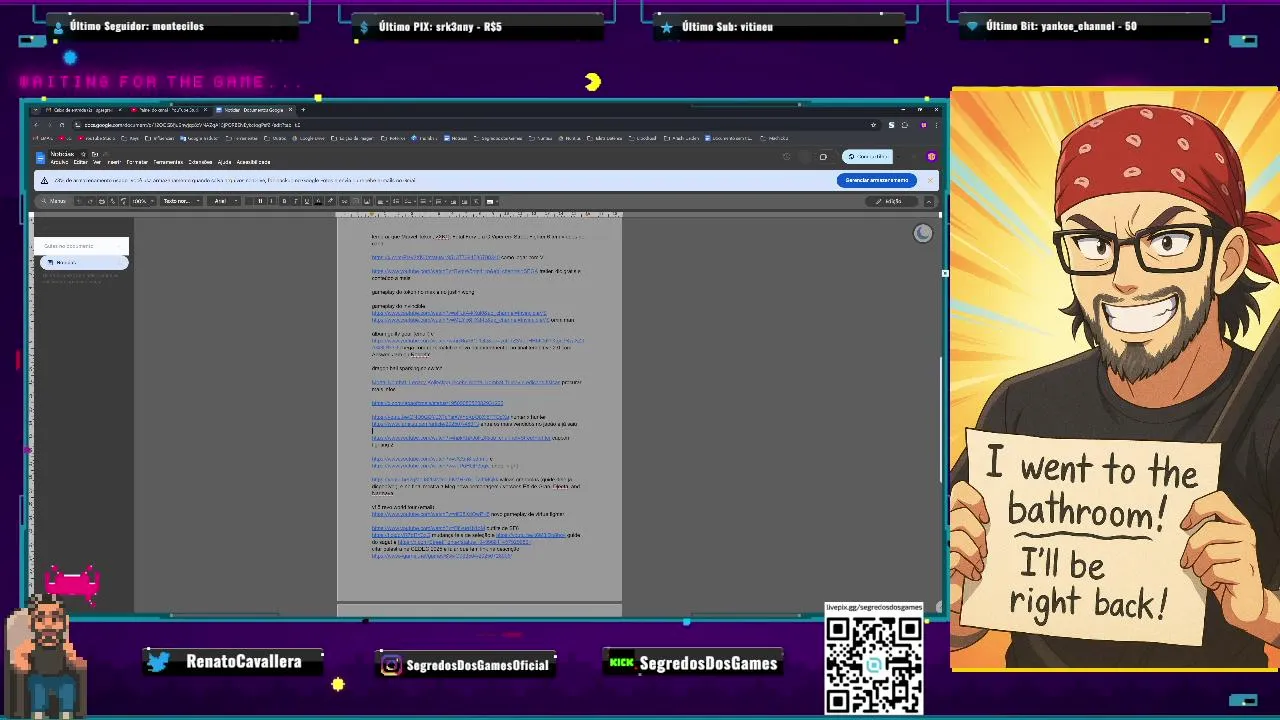Star the Notícias document

click(83, 154)
